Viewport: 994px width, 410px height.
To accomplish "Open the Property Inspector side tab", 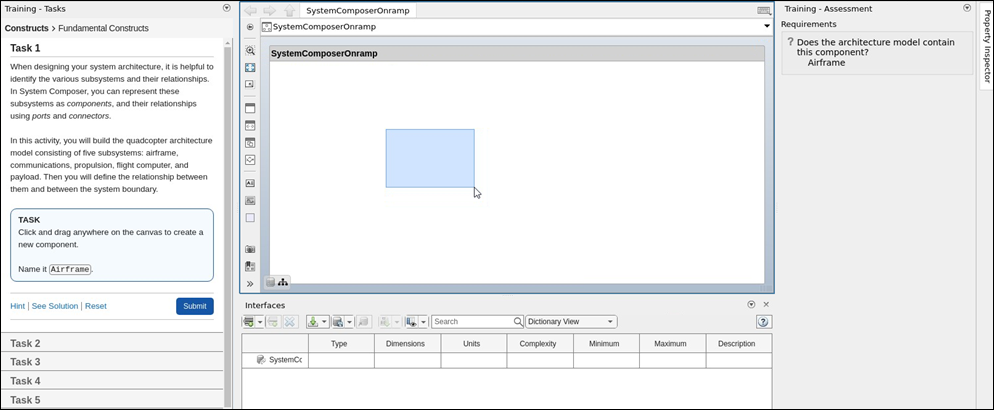I will (x=986, y=47).
